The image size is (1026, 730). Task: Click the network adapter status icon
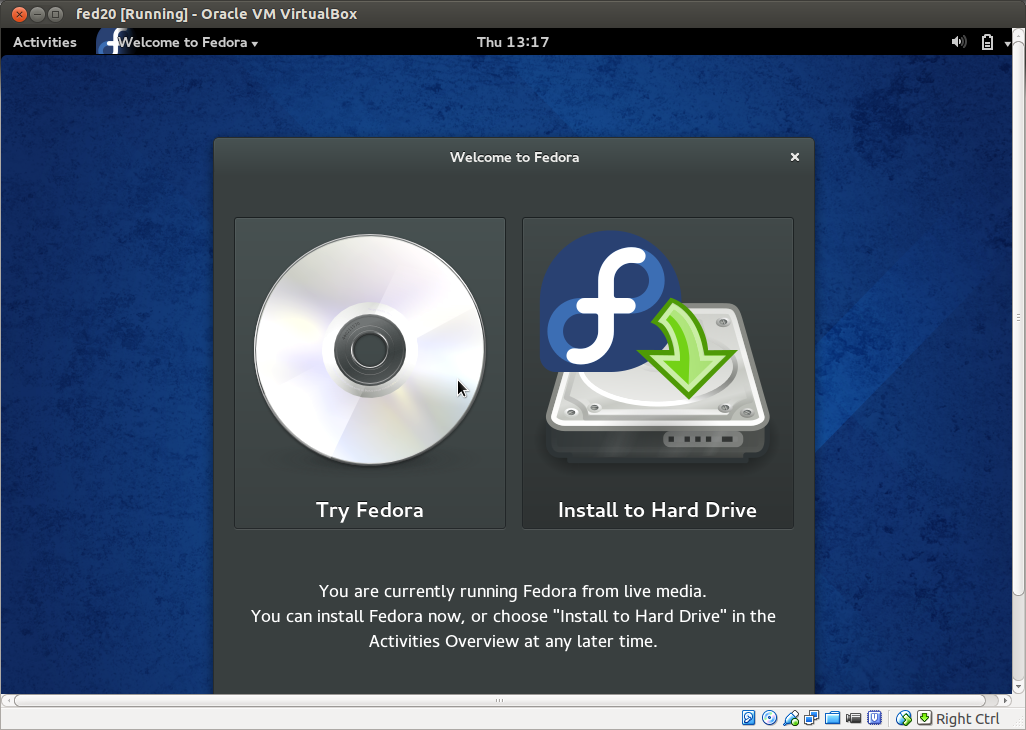[790, 718]
